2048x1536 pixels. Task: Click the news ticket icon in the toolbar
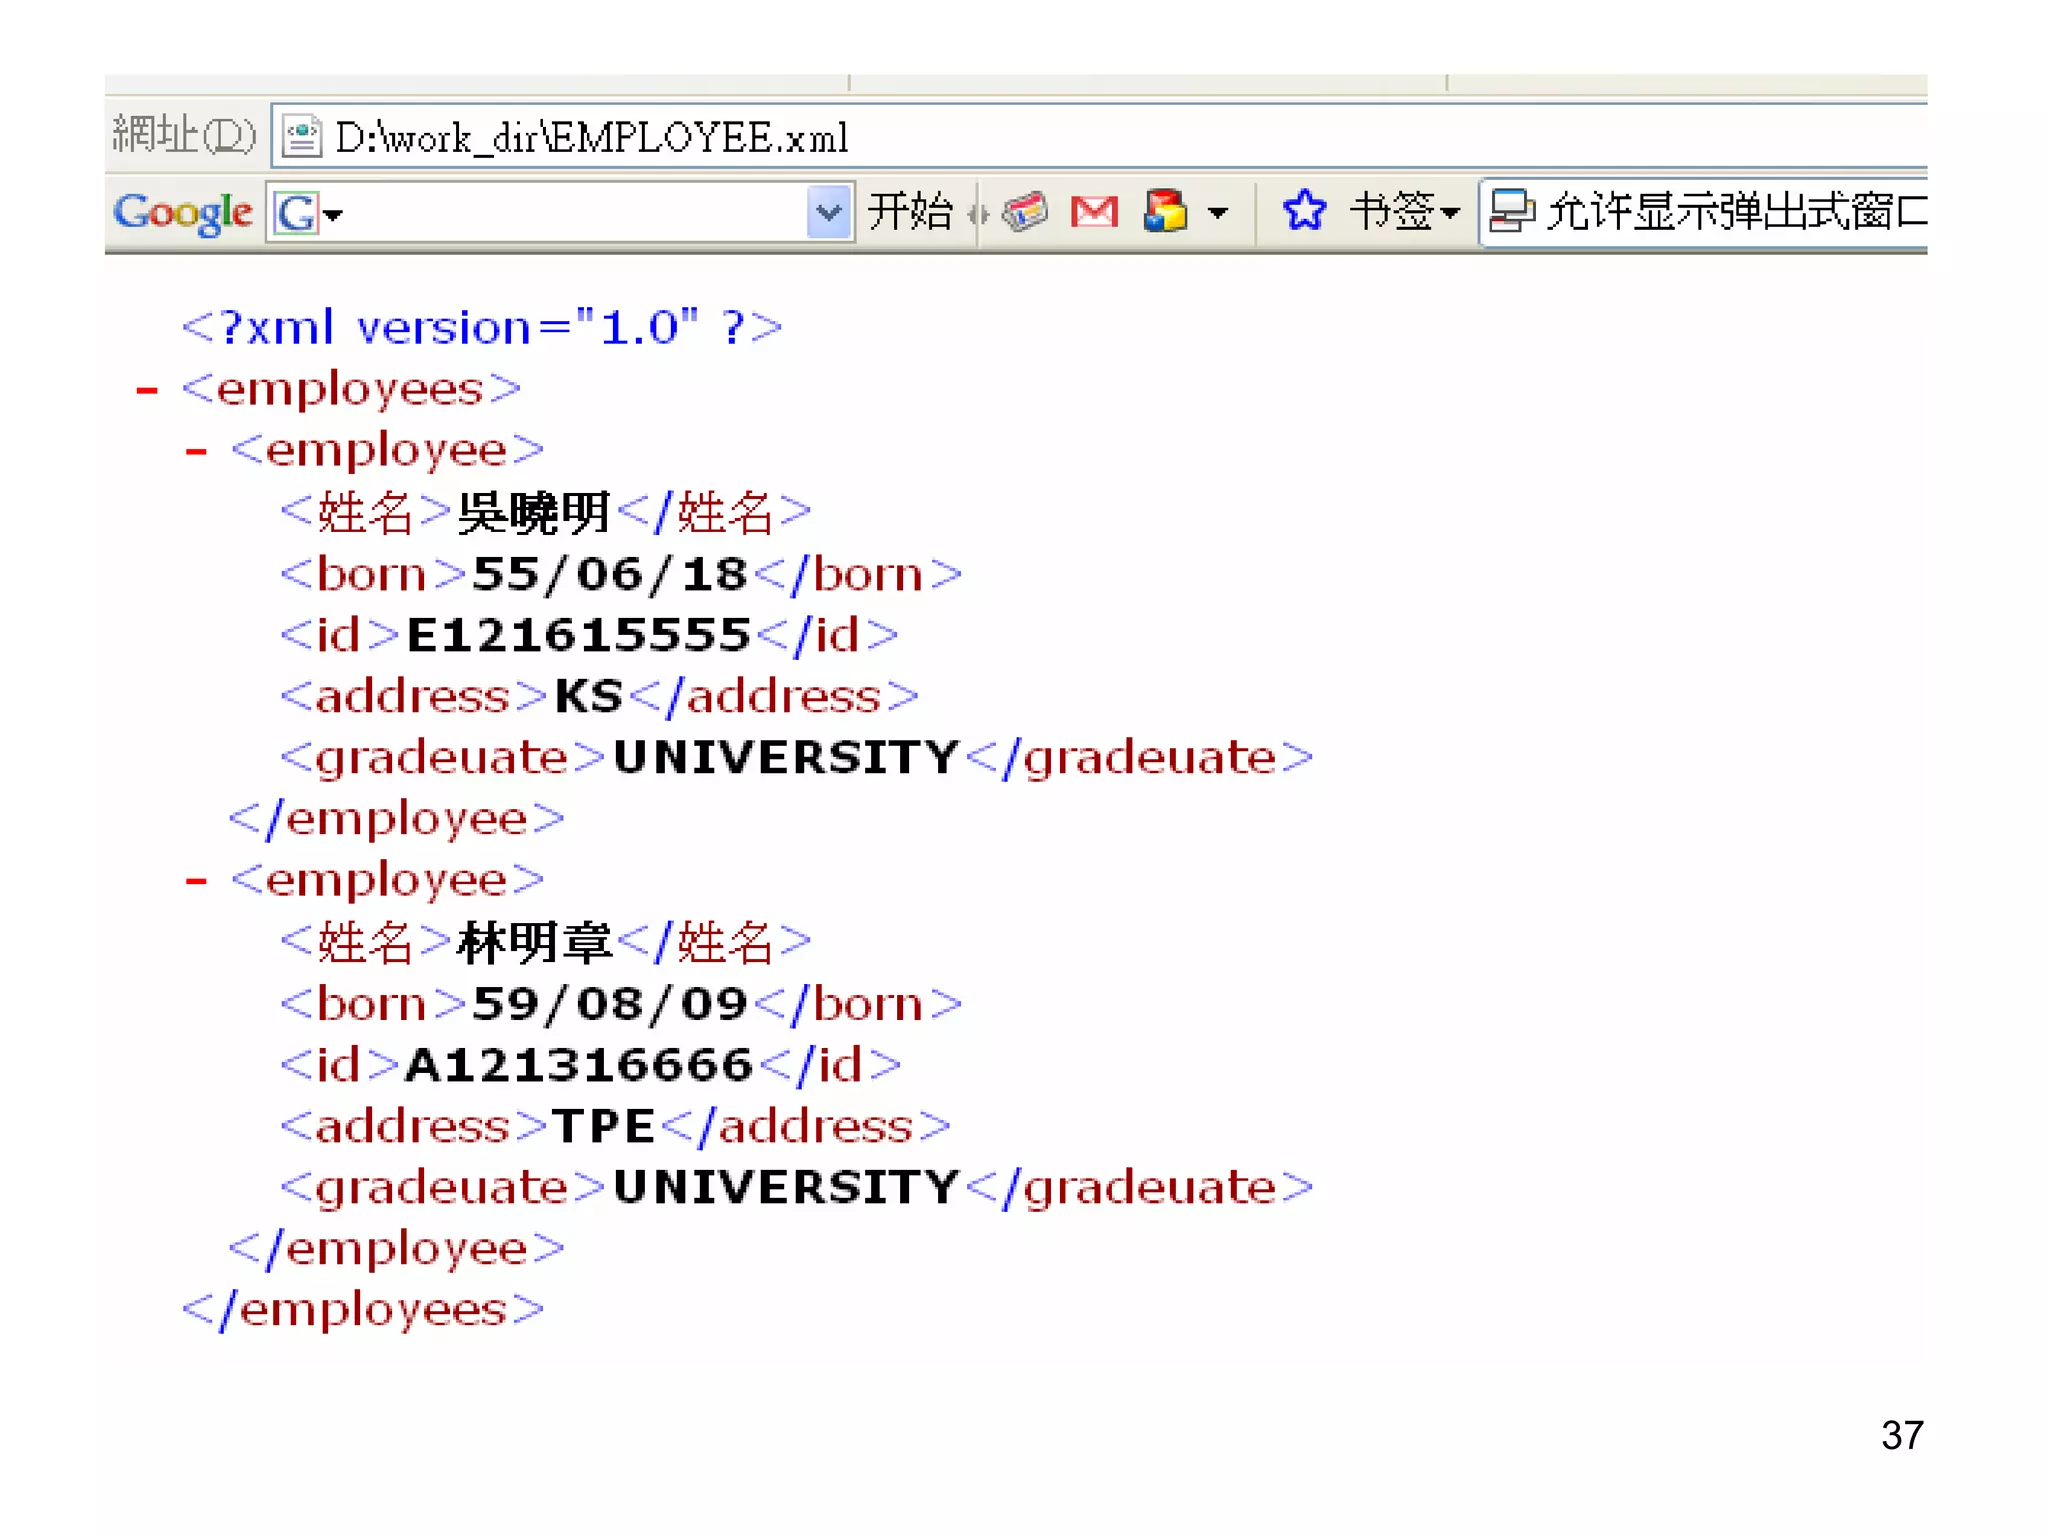(1025, 211)
